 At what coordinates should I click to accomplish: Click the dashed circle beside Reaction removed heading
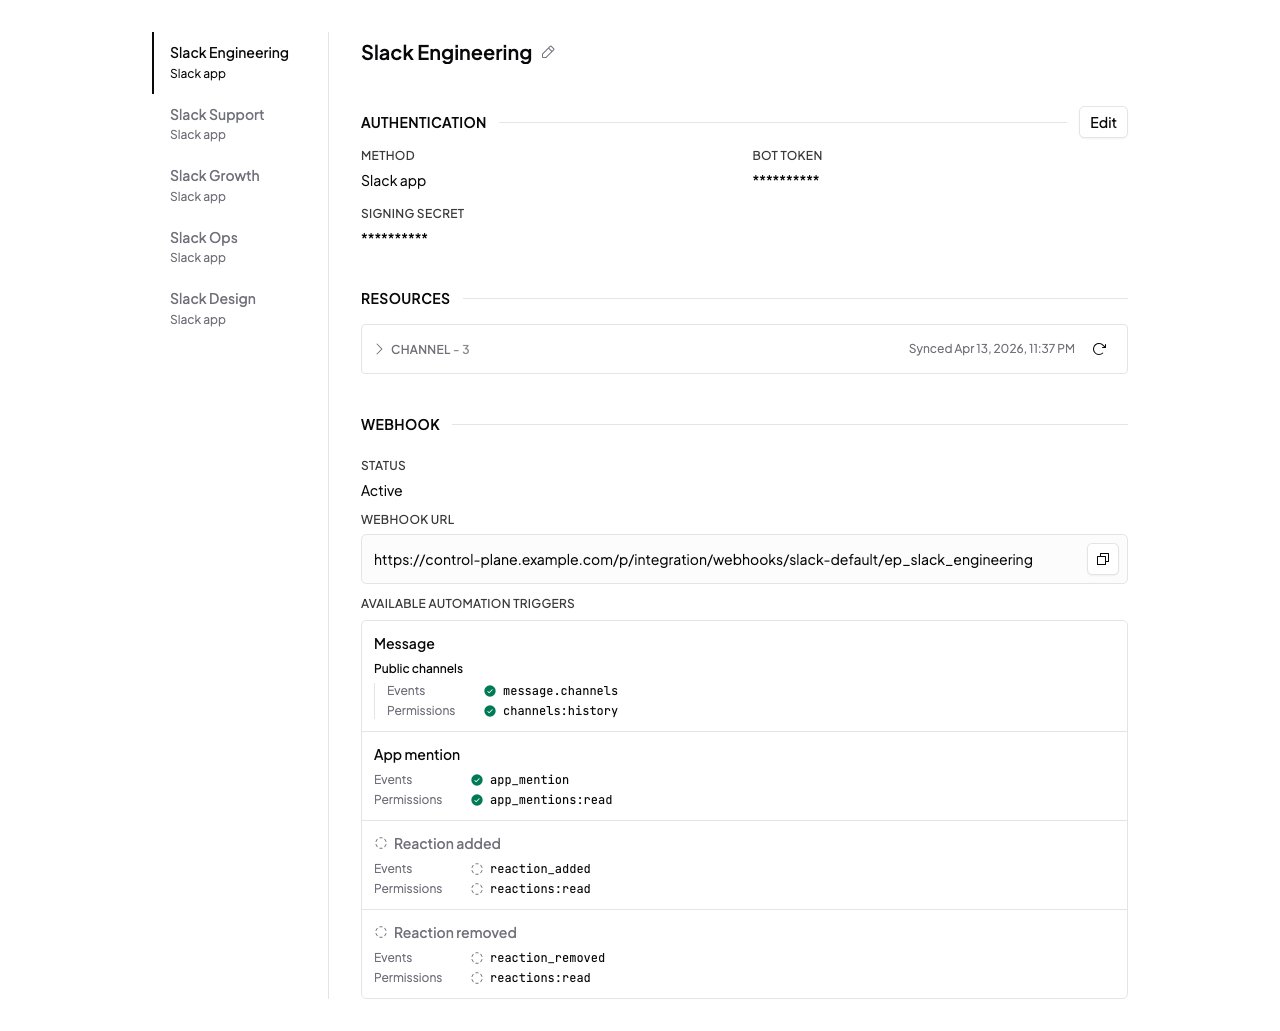pos(381,932)
